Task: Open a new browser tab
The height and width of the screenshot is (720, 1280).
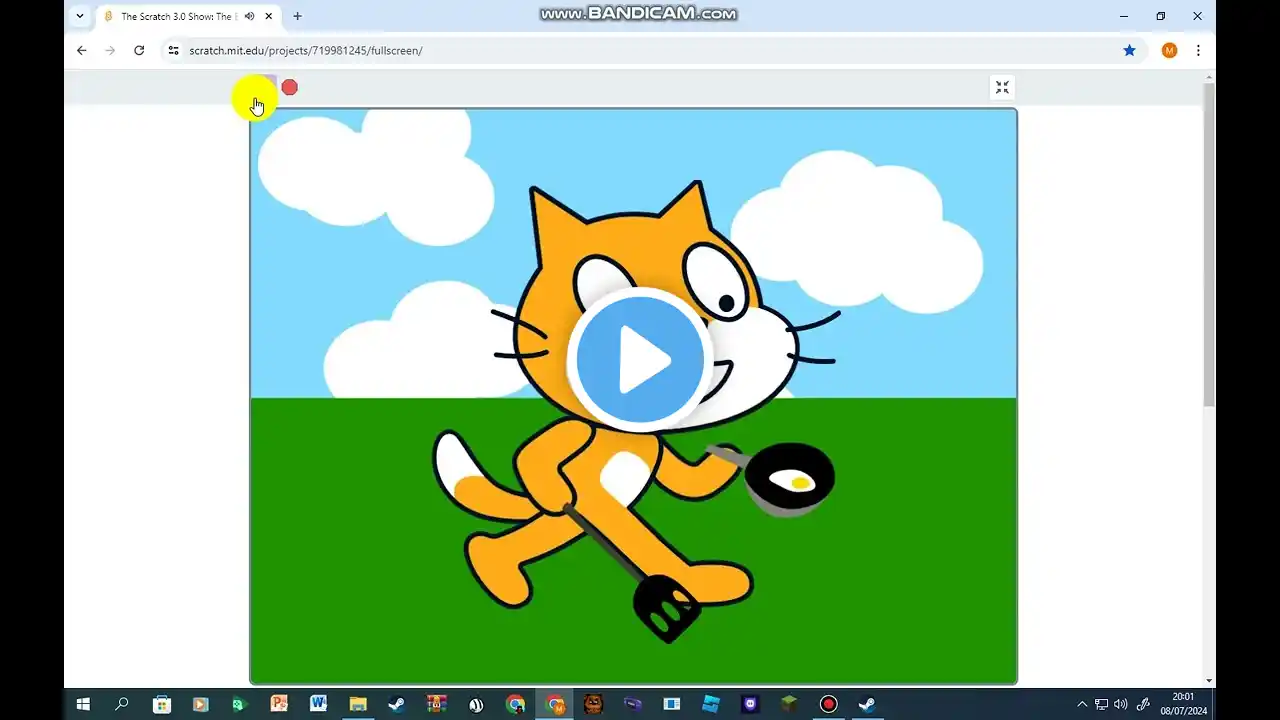Action: [x=297, y=16]
